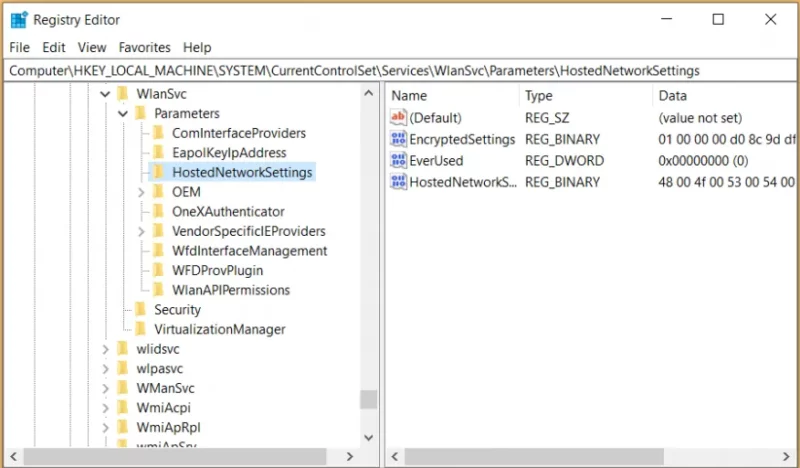Click the WmiAcpi folder icon
Image resolution: width=800 pixels, height=468 pixels.
[x=122, y=408]
